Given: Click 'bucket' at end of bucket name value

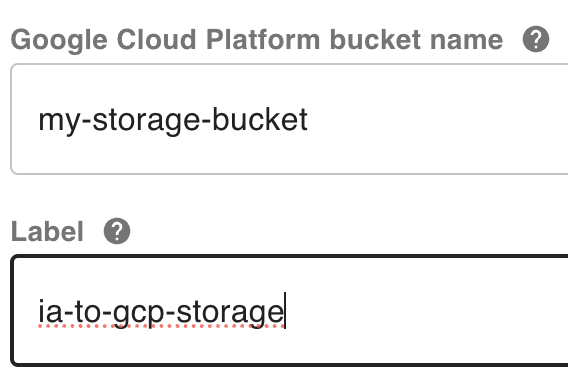Looking at the screenshot, I should point(260,119).
